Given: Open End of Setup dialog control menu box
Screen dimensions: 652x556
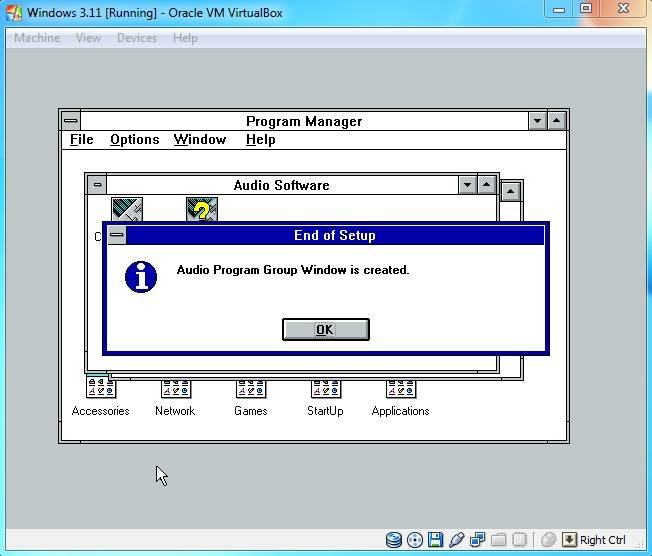Looking at the screenshot, I should pos(117,236).
